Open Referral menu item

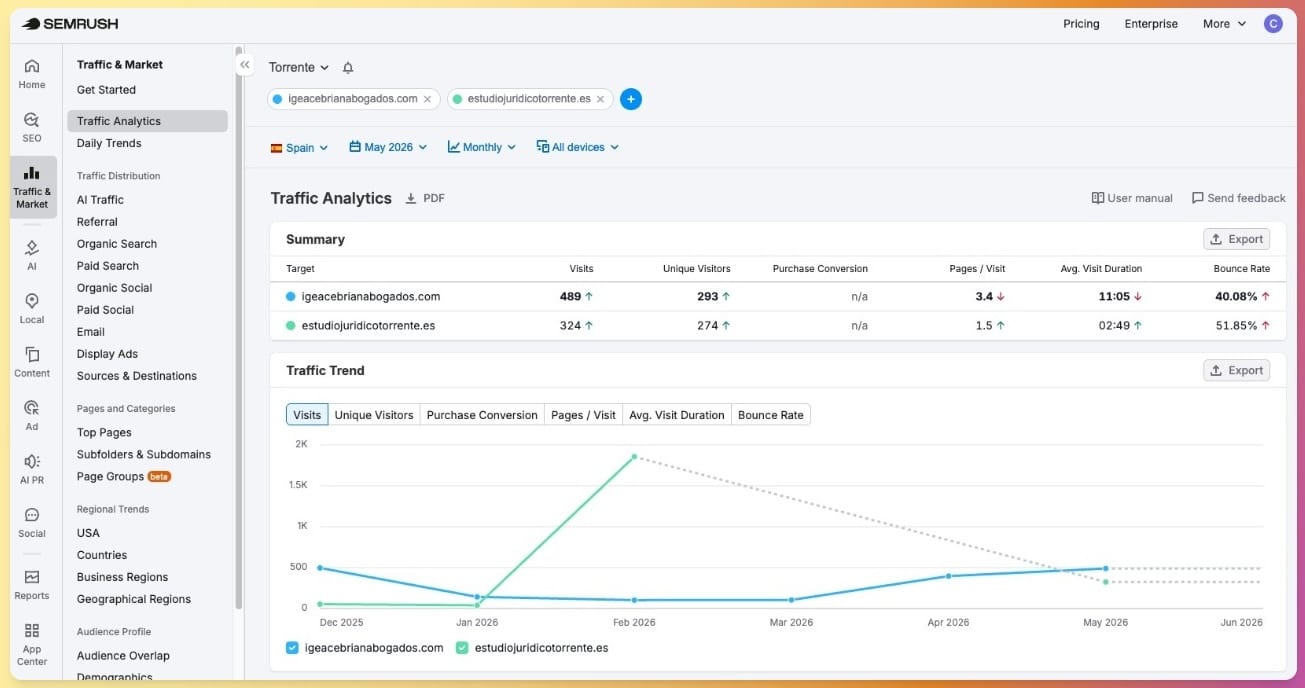(x=97, y=222)
